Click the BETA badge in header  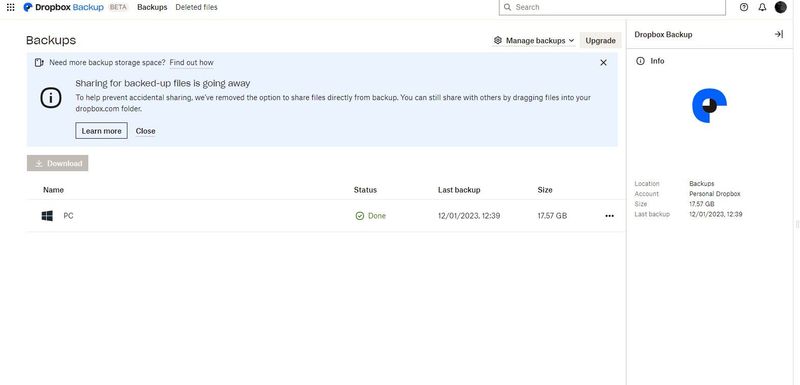[x=118, y=7]
